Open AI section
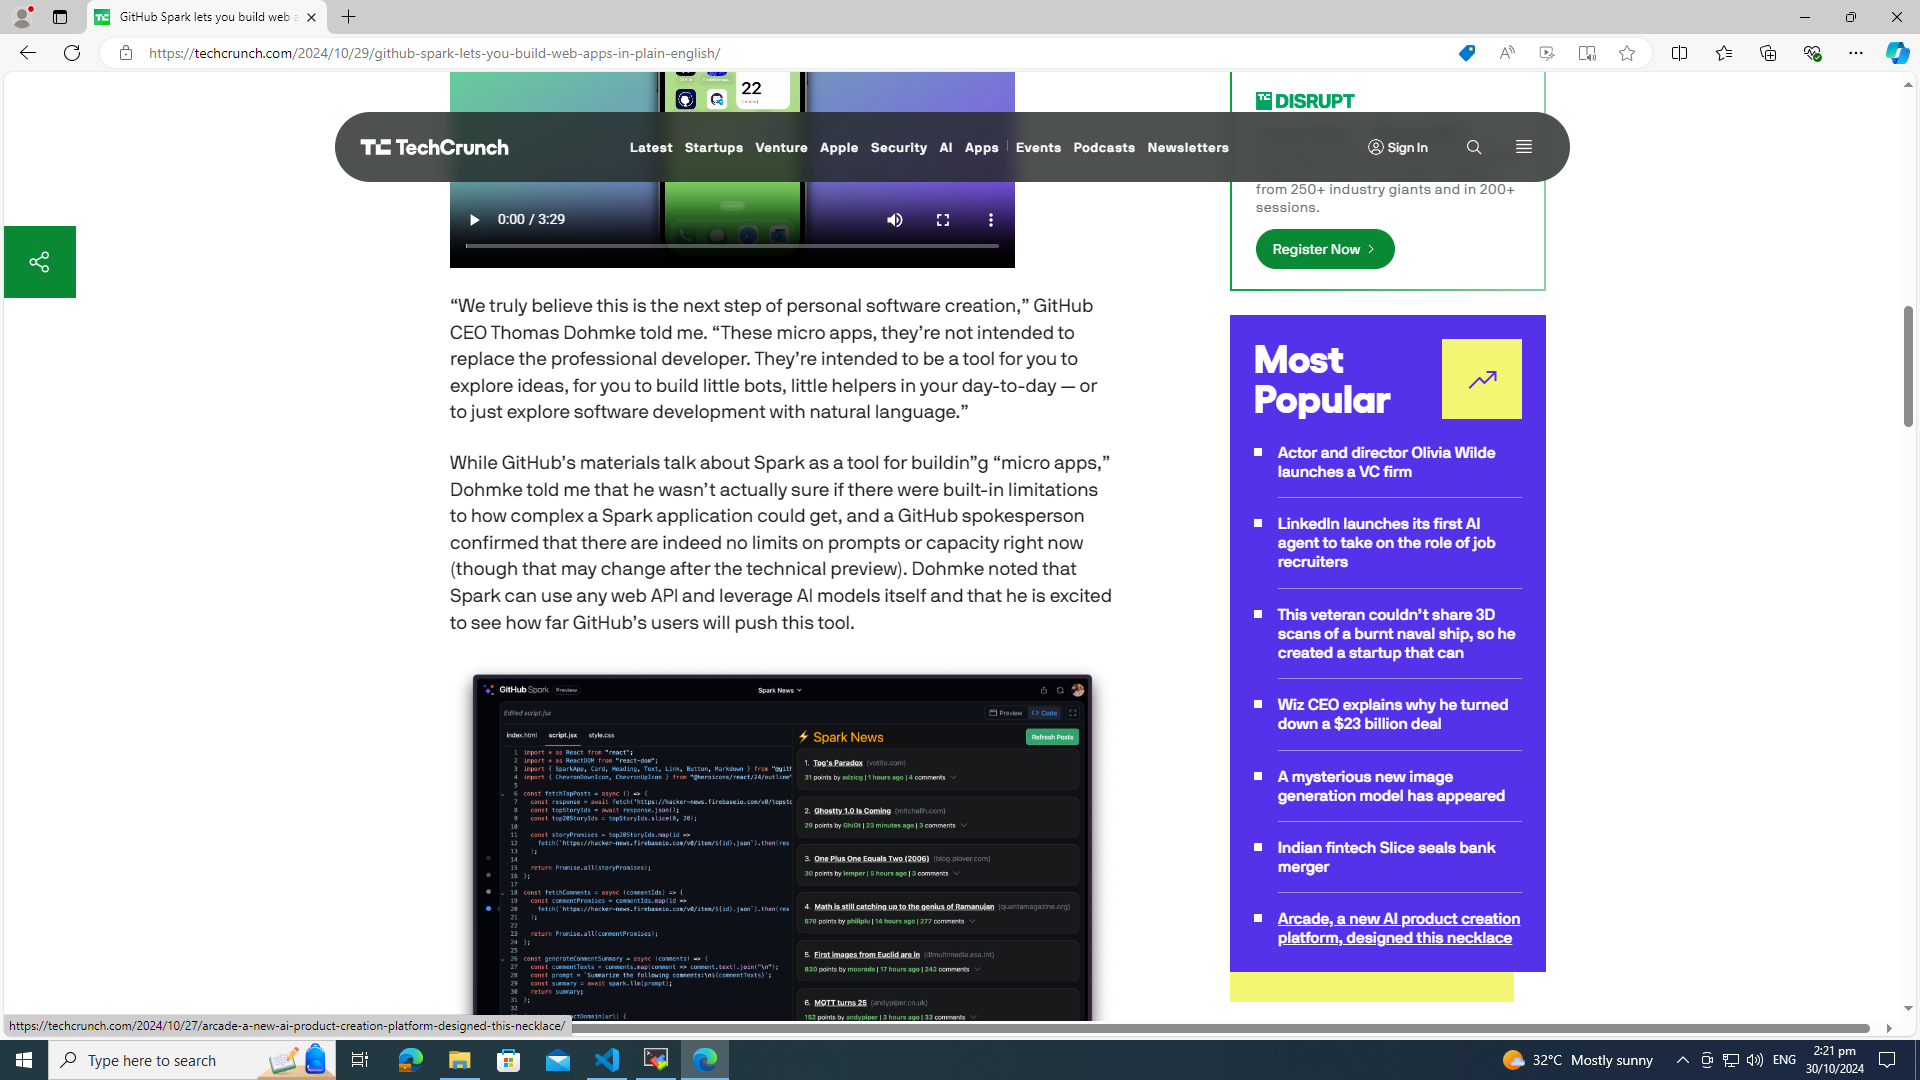 [946, 148]
